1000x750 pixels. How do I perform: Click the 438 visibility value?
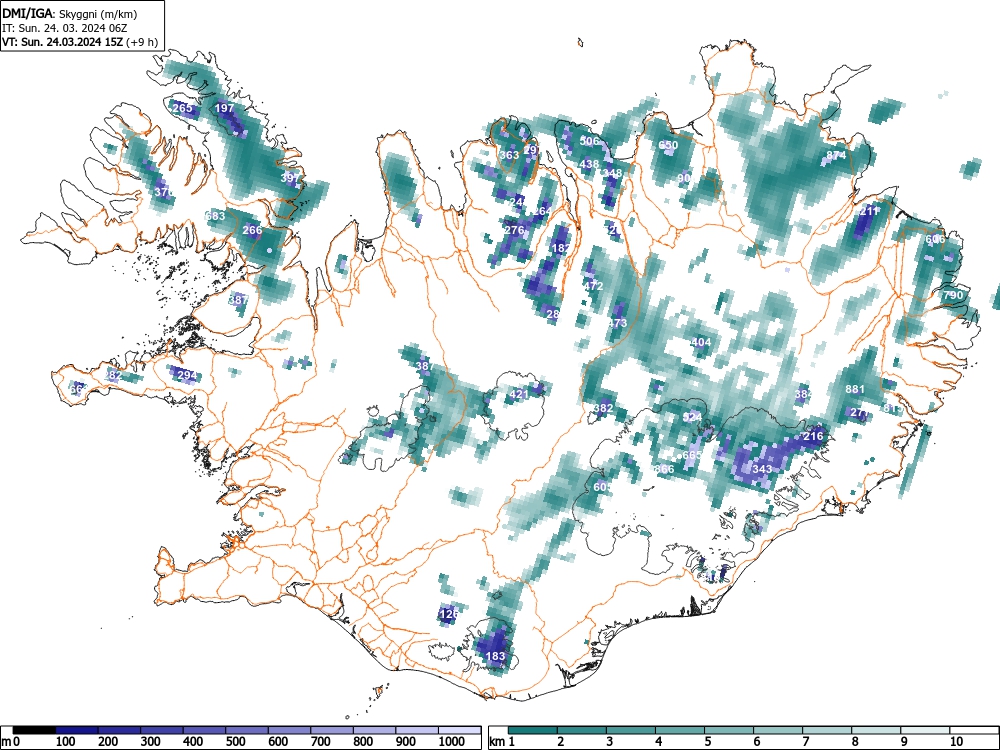(589, 164)
